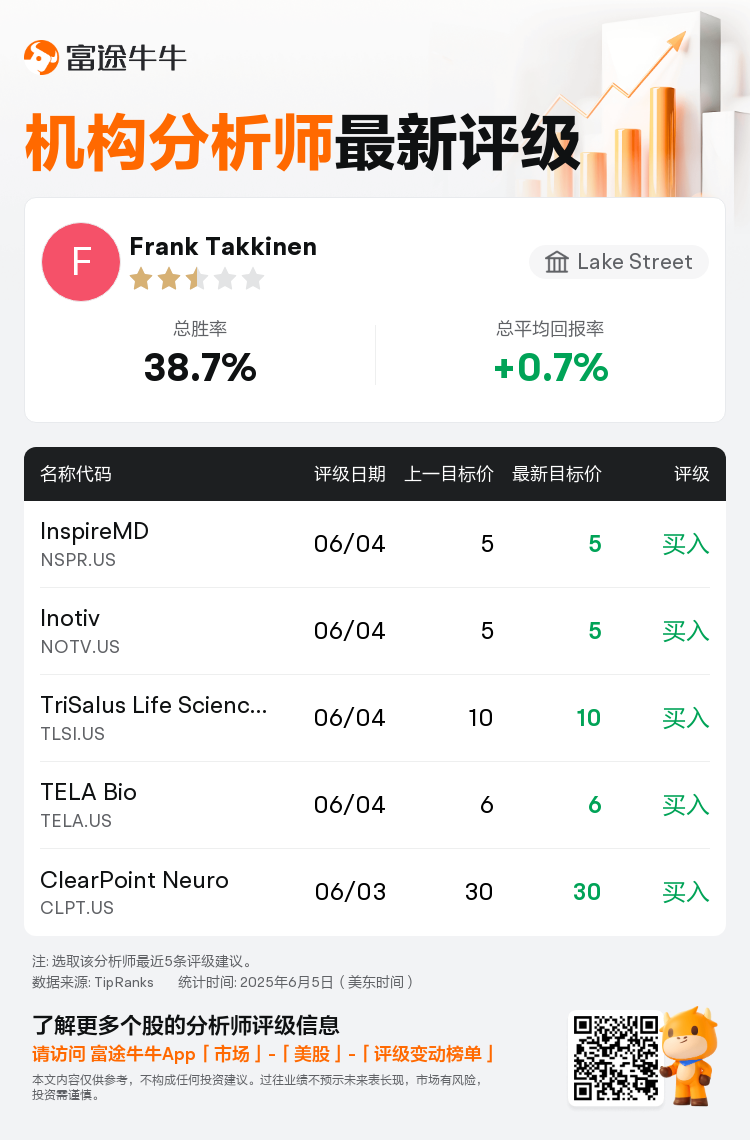Click the 38.7% total win rate figure
The width and height of the screenshot is (750, 1140).
click(200, 367)
